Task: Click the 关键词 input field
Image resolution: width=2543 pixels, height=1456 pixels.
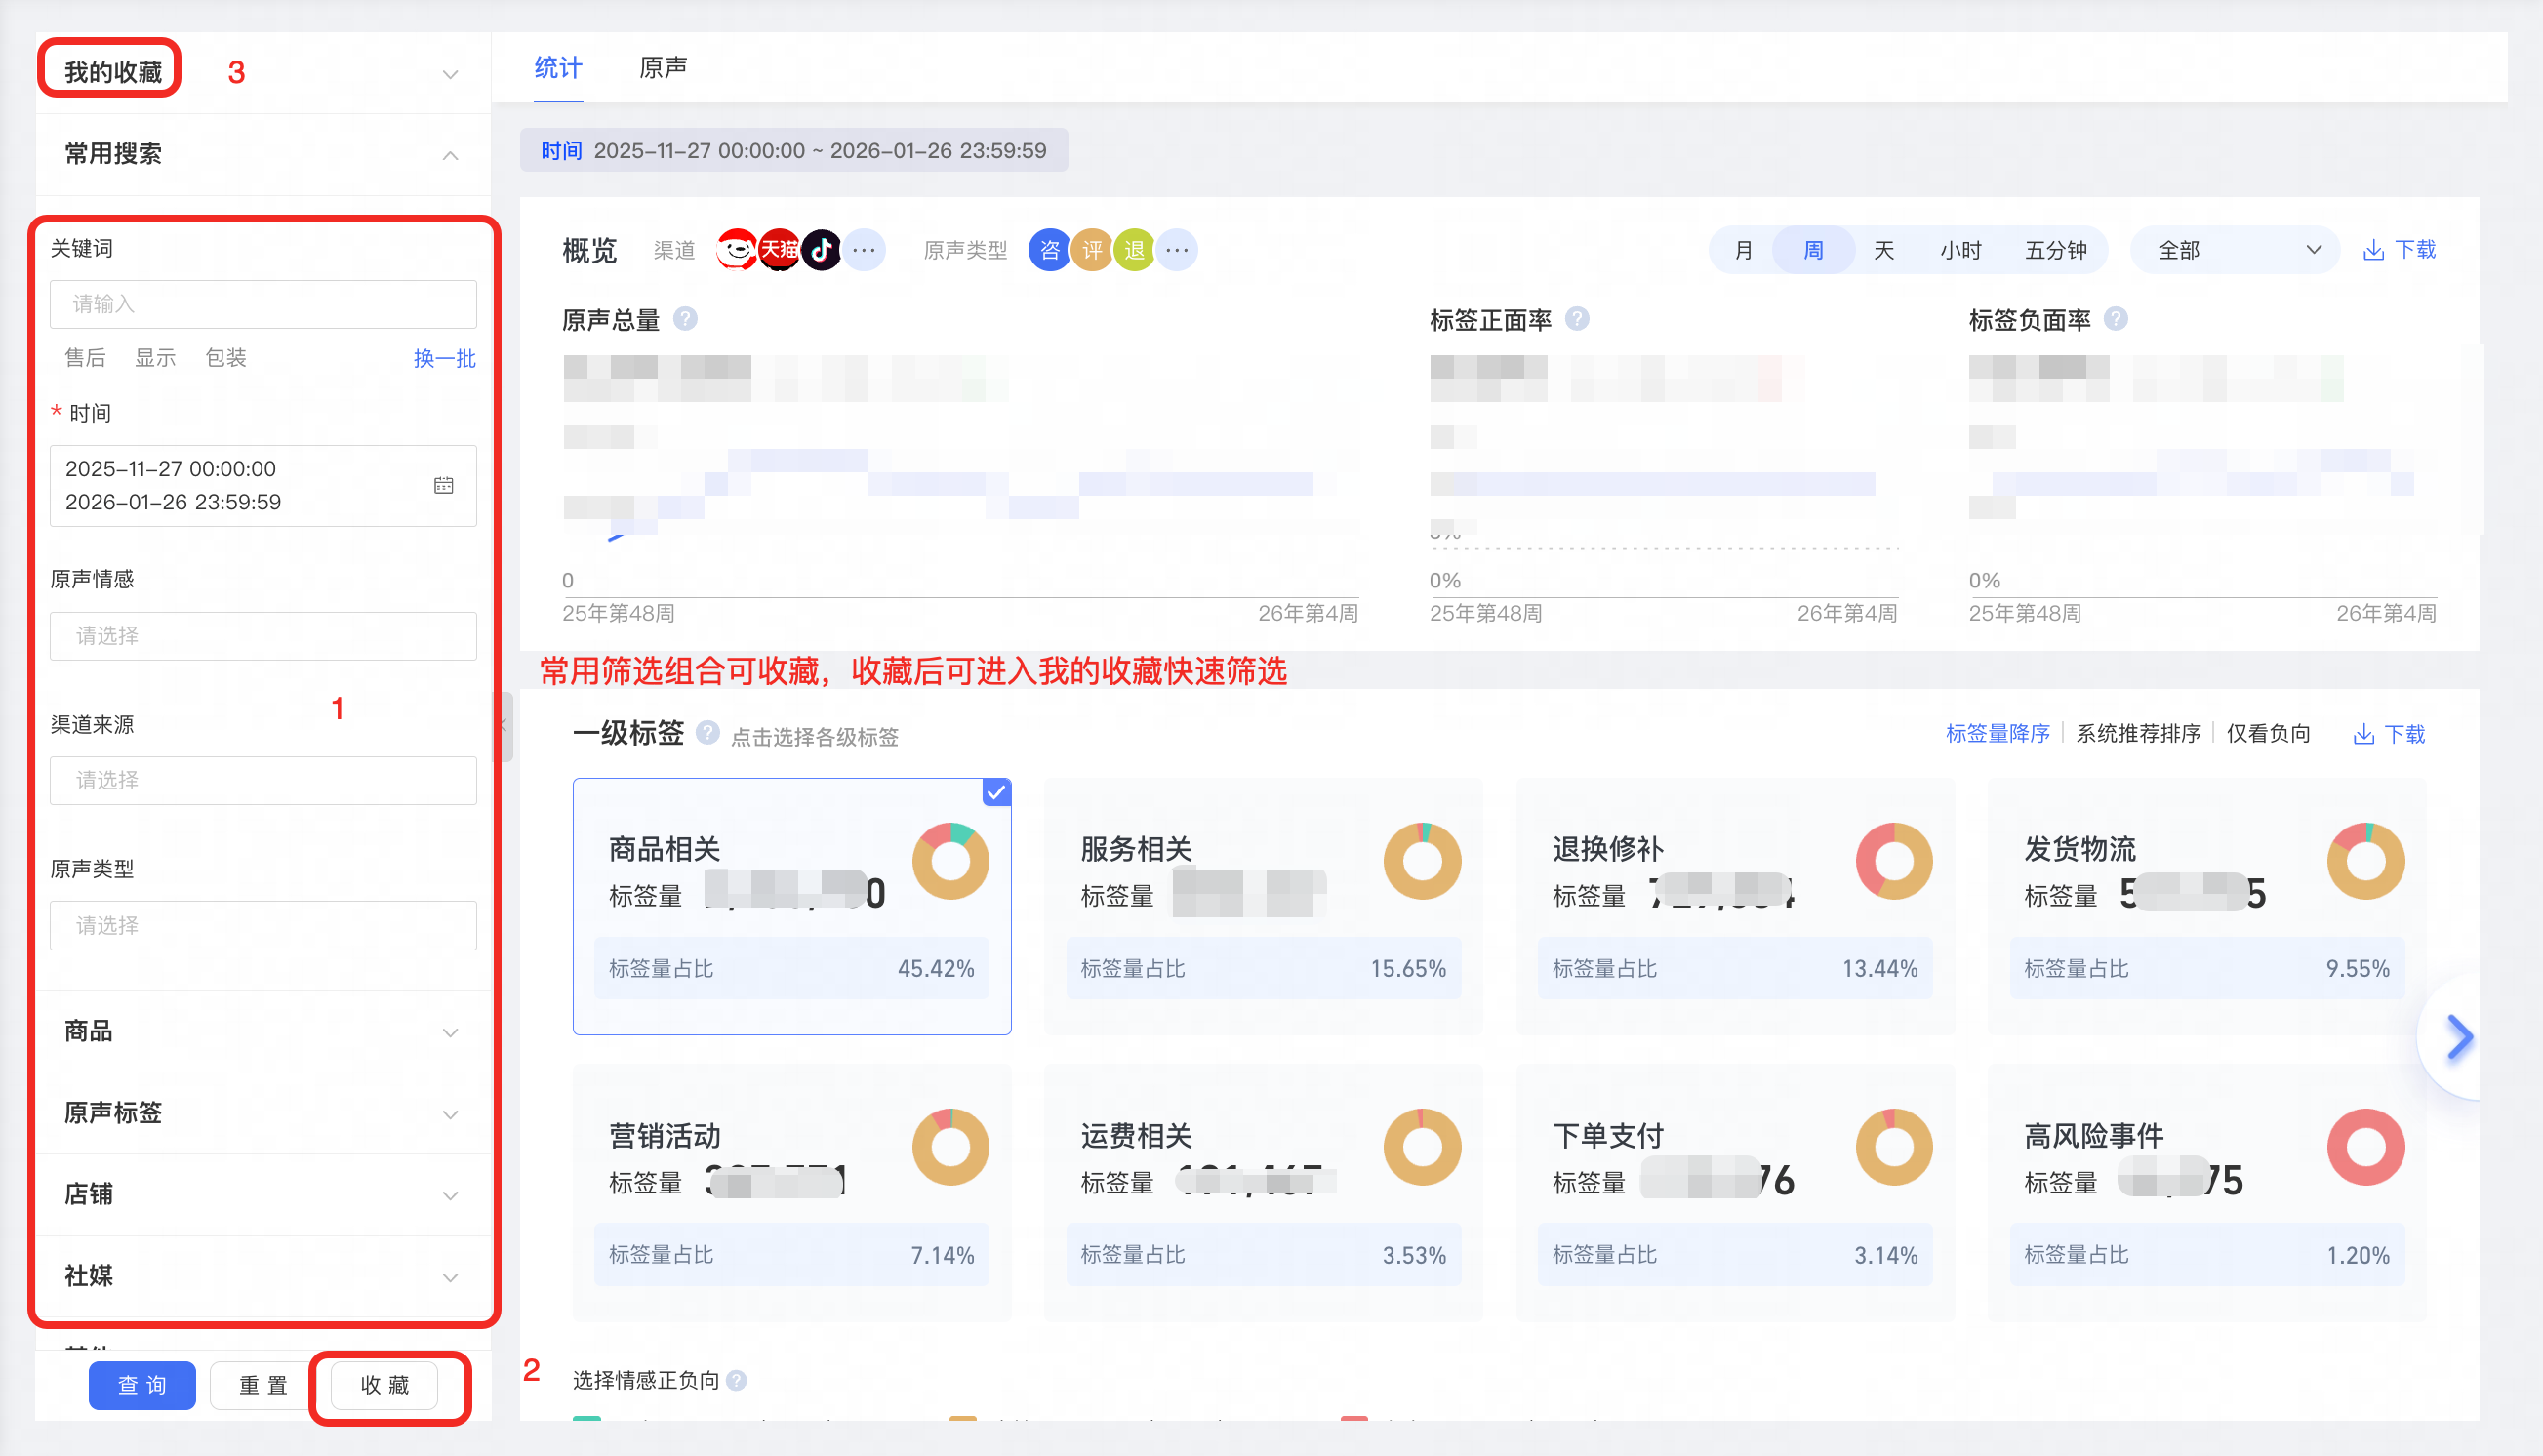Action: tap(262, 304)
